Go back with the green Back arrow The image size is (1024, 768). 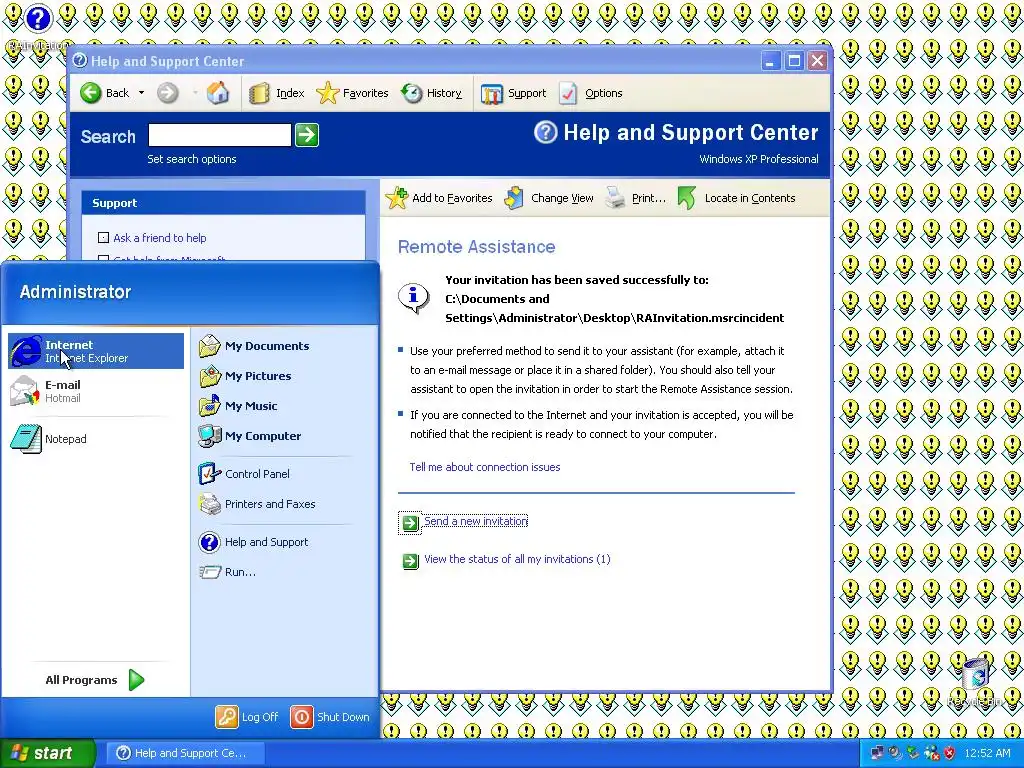(x=104, y=93)
